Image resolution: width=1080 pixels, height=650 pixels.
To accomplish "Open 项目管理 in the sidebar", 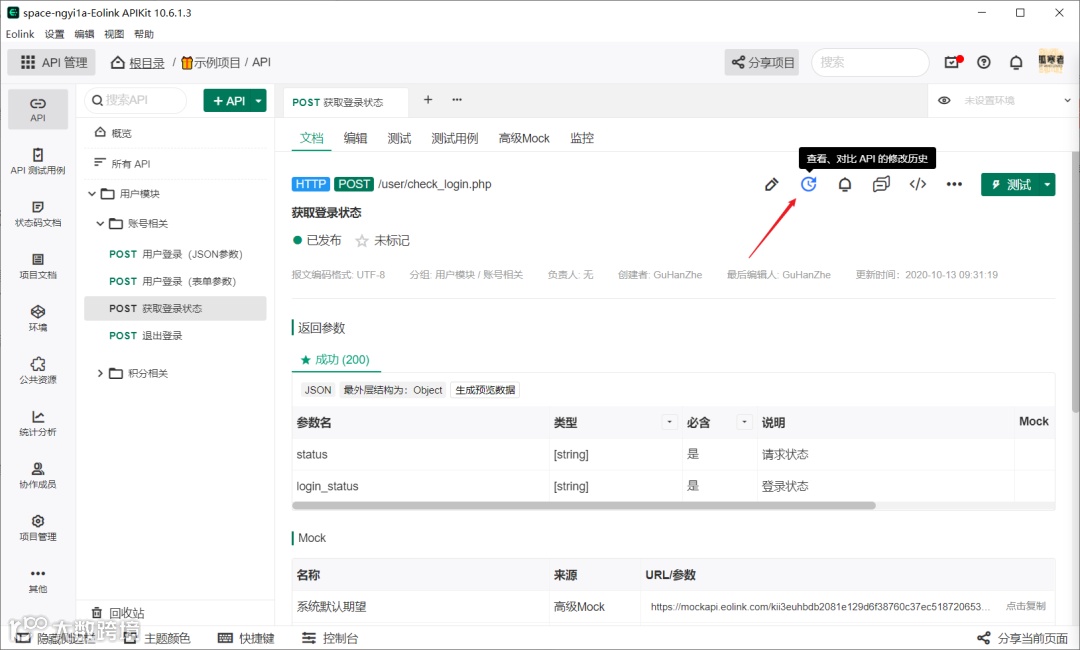I will [x=38, y=528].
